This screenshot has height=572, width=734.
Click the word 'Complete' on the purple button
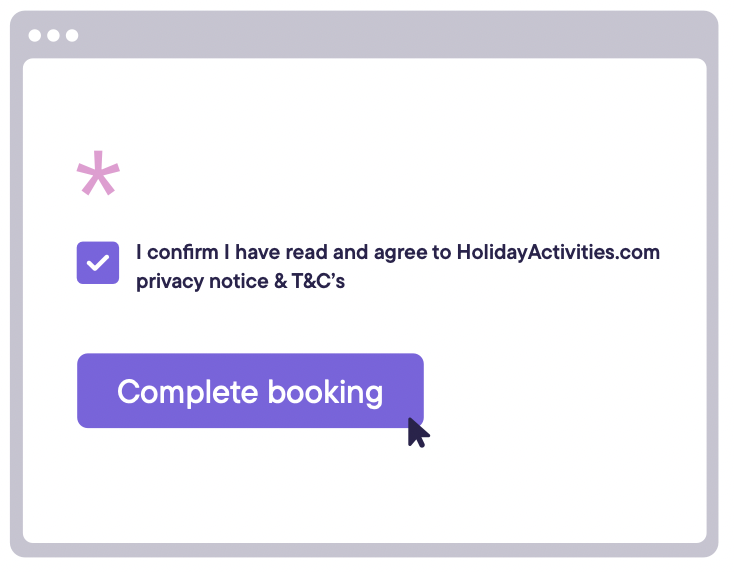[x=188, y=392]
